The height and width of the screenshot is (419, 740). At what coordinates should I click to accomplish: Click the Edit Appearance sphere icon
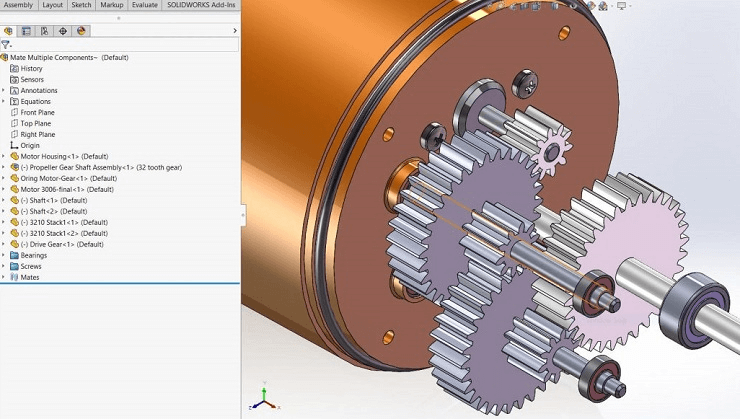590,6
